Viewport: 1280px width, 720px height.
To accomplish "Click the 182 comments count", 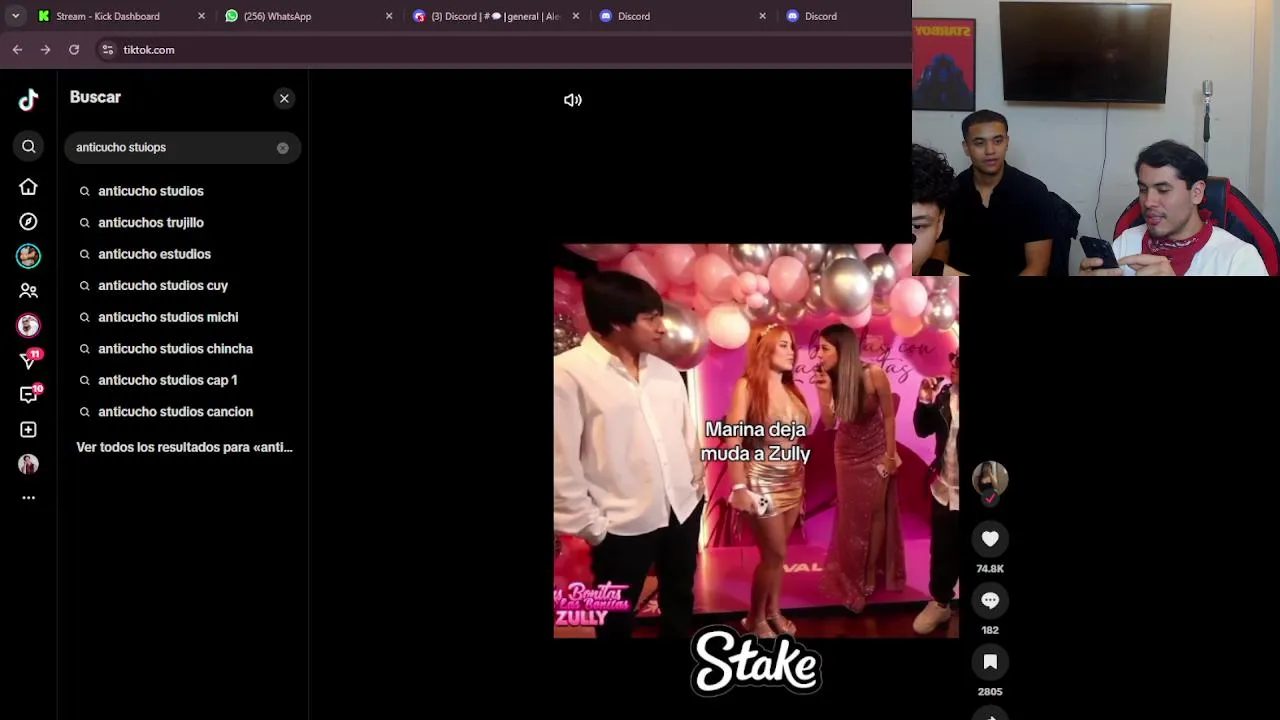I will tap(990, 630).
